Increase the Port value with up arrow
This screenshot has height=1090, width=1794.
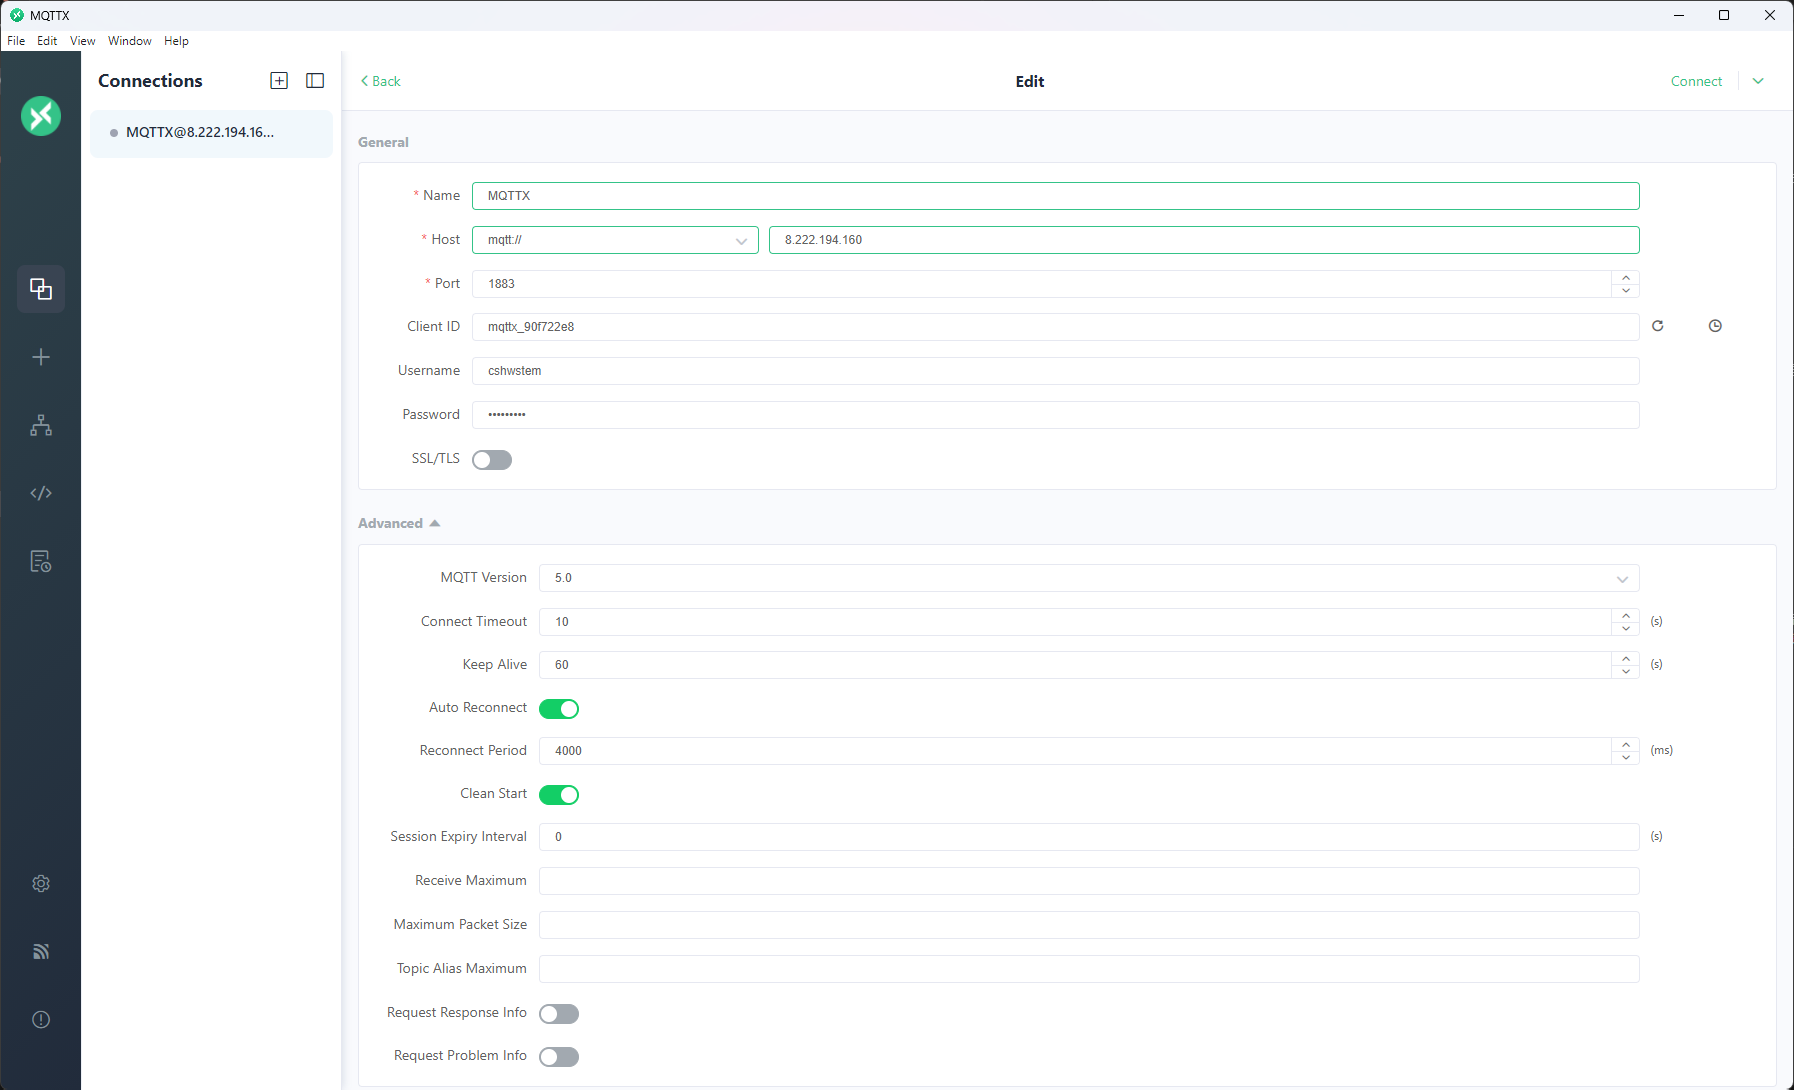[1626, 277]
